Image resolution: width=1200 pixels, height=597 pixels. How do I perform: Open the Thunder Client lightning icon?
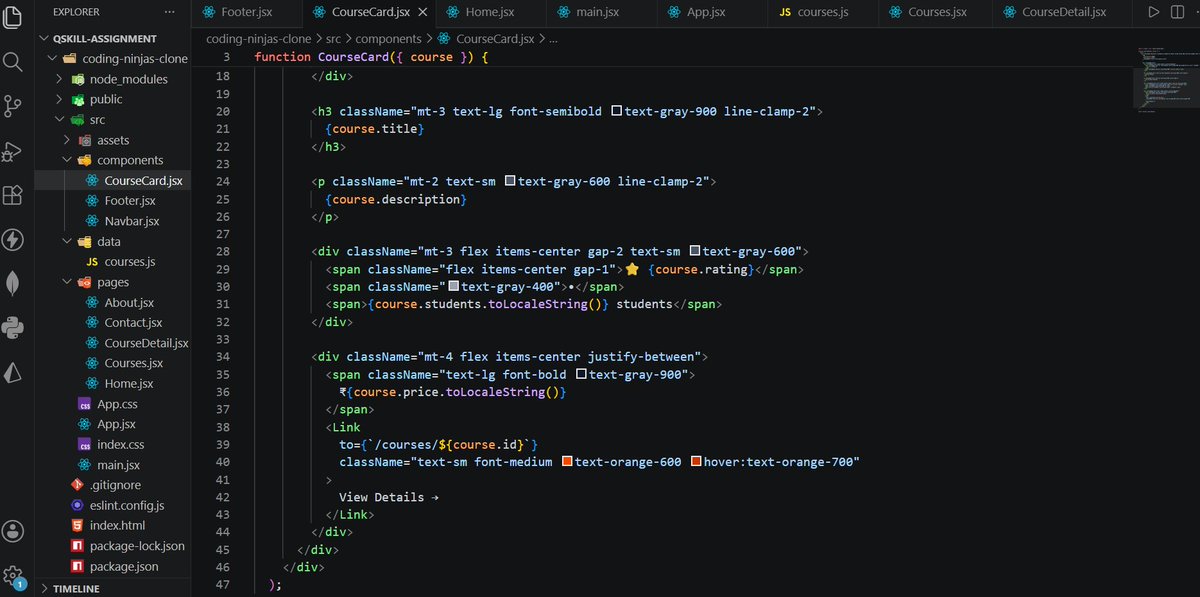[x=13, y=240]
